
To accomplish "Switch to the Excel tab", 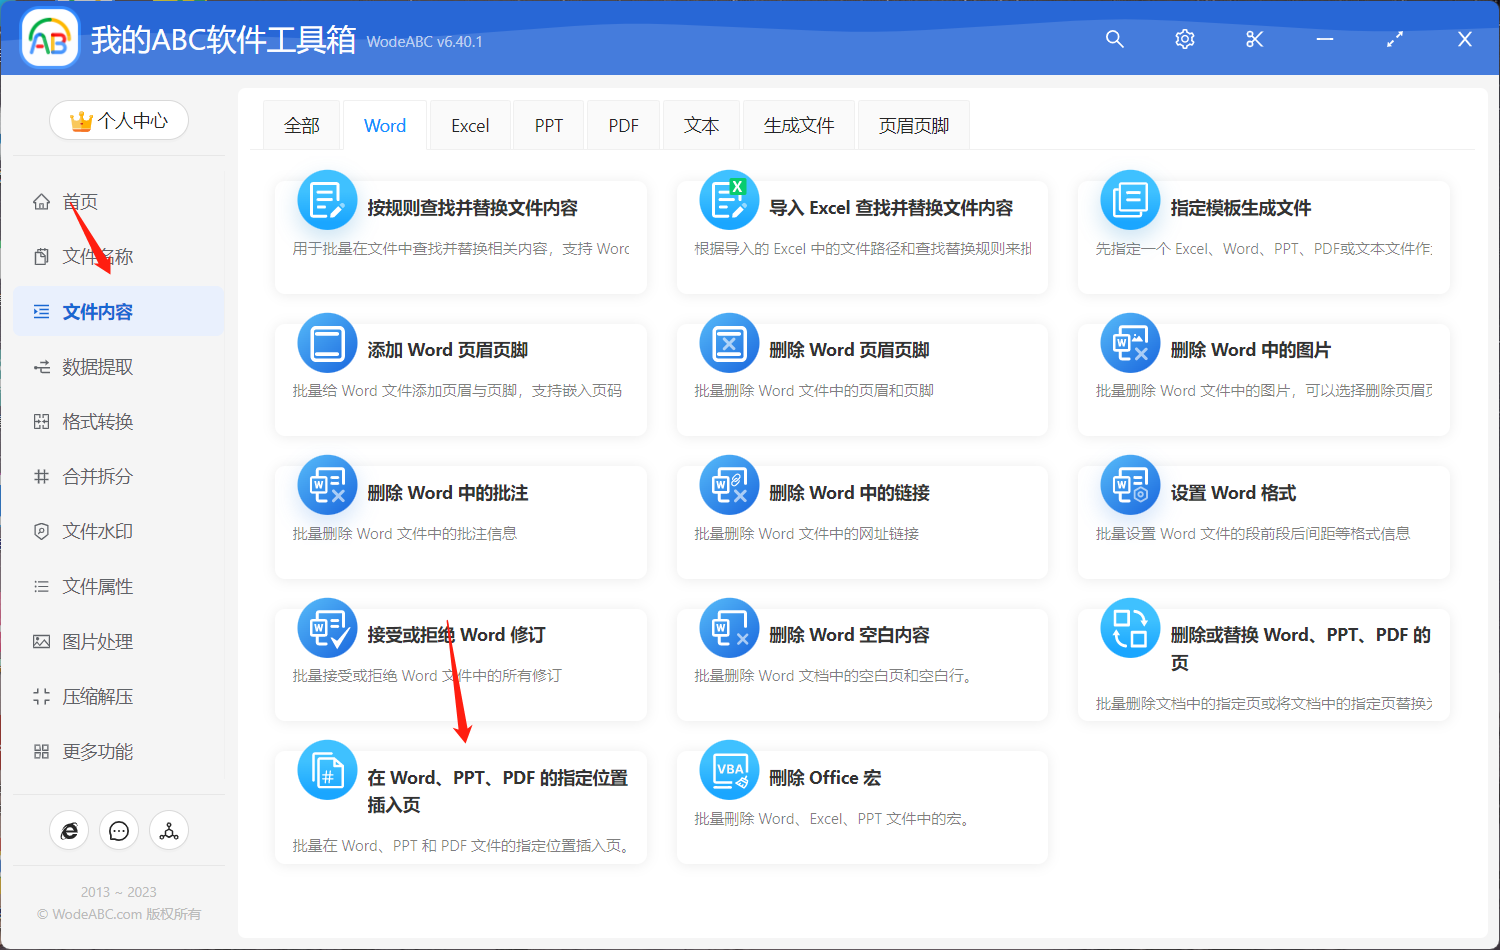I will [469, 124].
